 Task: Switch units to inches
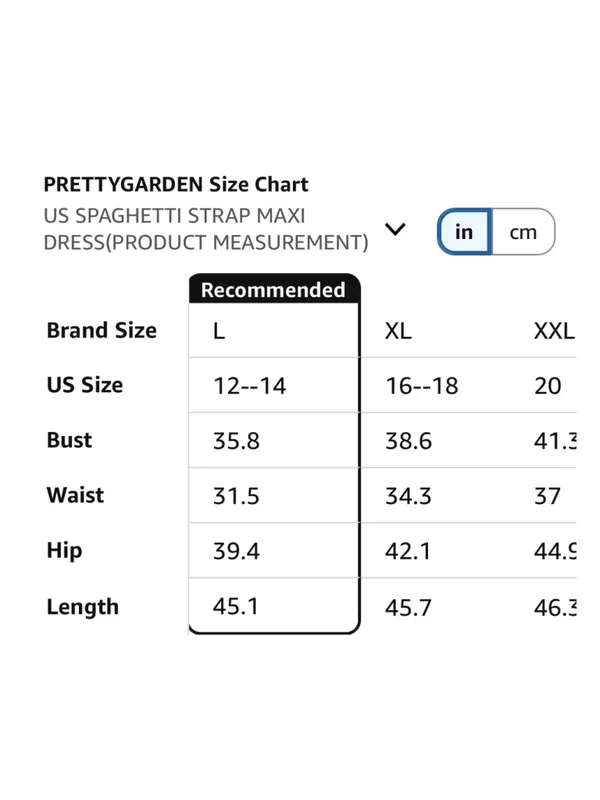(x=464, y=232)
